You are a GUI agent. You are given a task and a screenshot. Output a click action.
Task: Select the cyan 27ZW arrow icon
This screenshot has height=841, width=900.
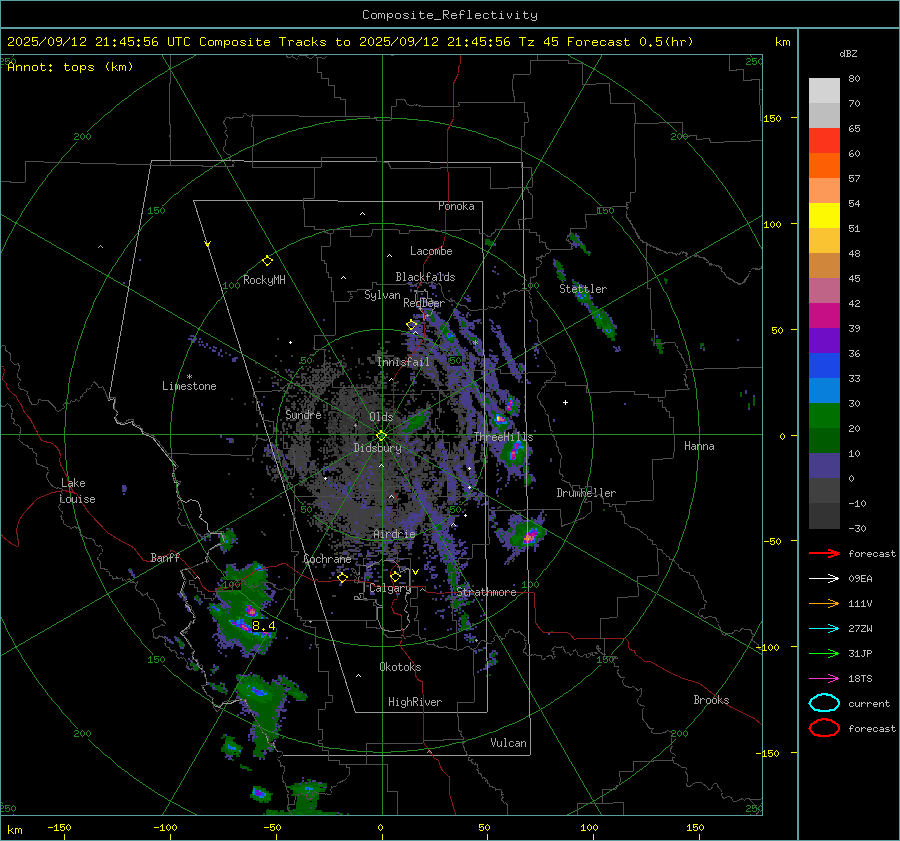point(824,629)
